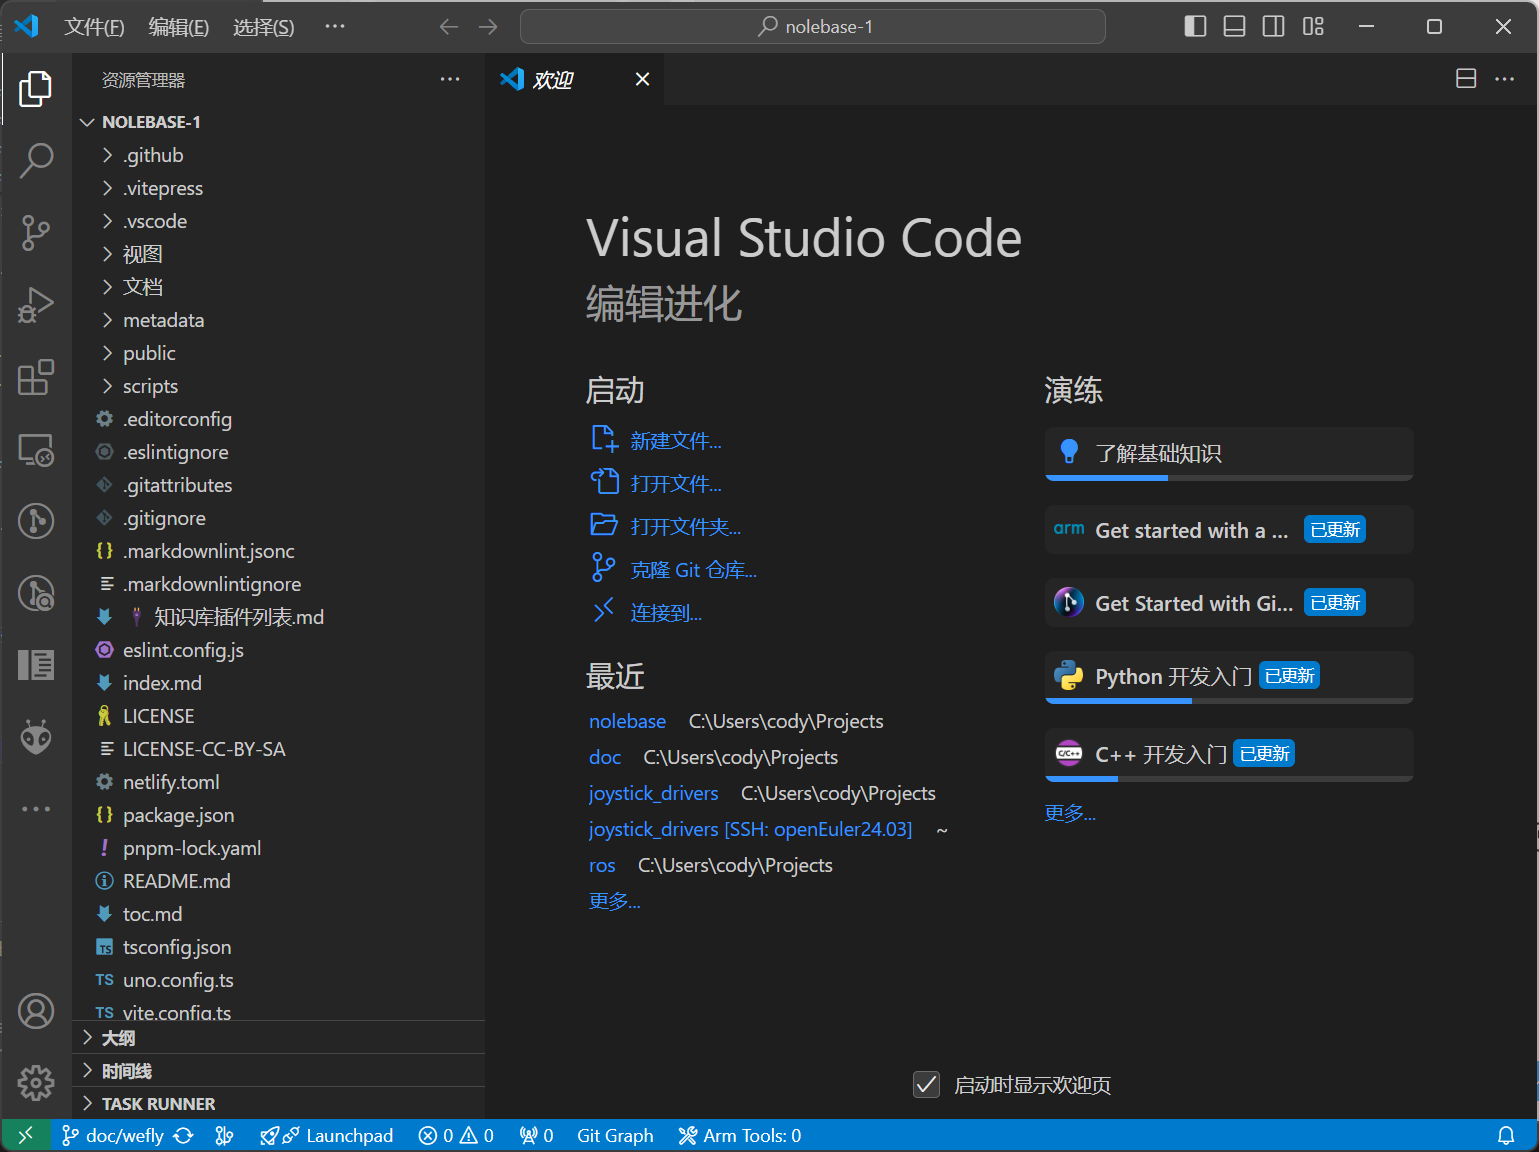
Task: Toggle the bottom panel layout button
Action: (x=1234, y=27)
